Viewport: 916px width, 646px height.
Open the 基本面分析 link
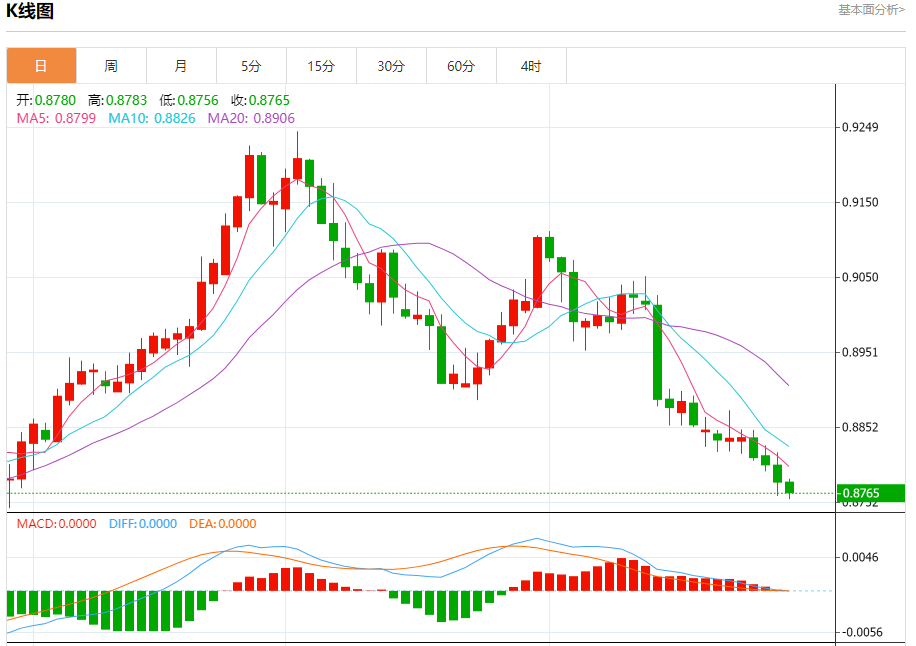[x=871, y=9]
